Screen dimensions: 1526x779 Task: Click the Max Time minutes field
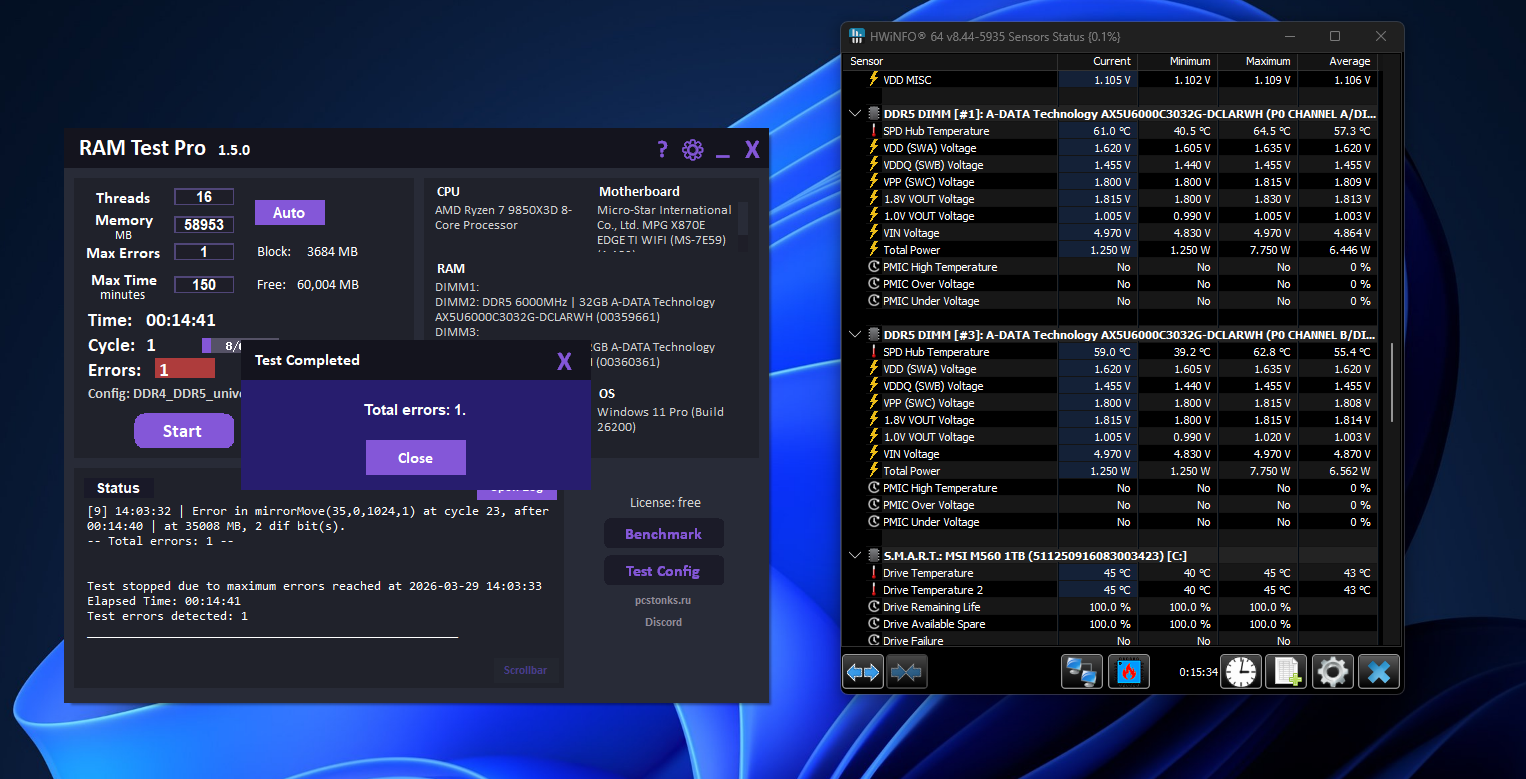pyautogui.click(x=204, y=284)
